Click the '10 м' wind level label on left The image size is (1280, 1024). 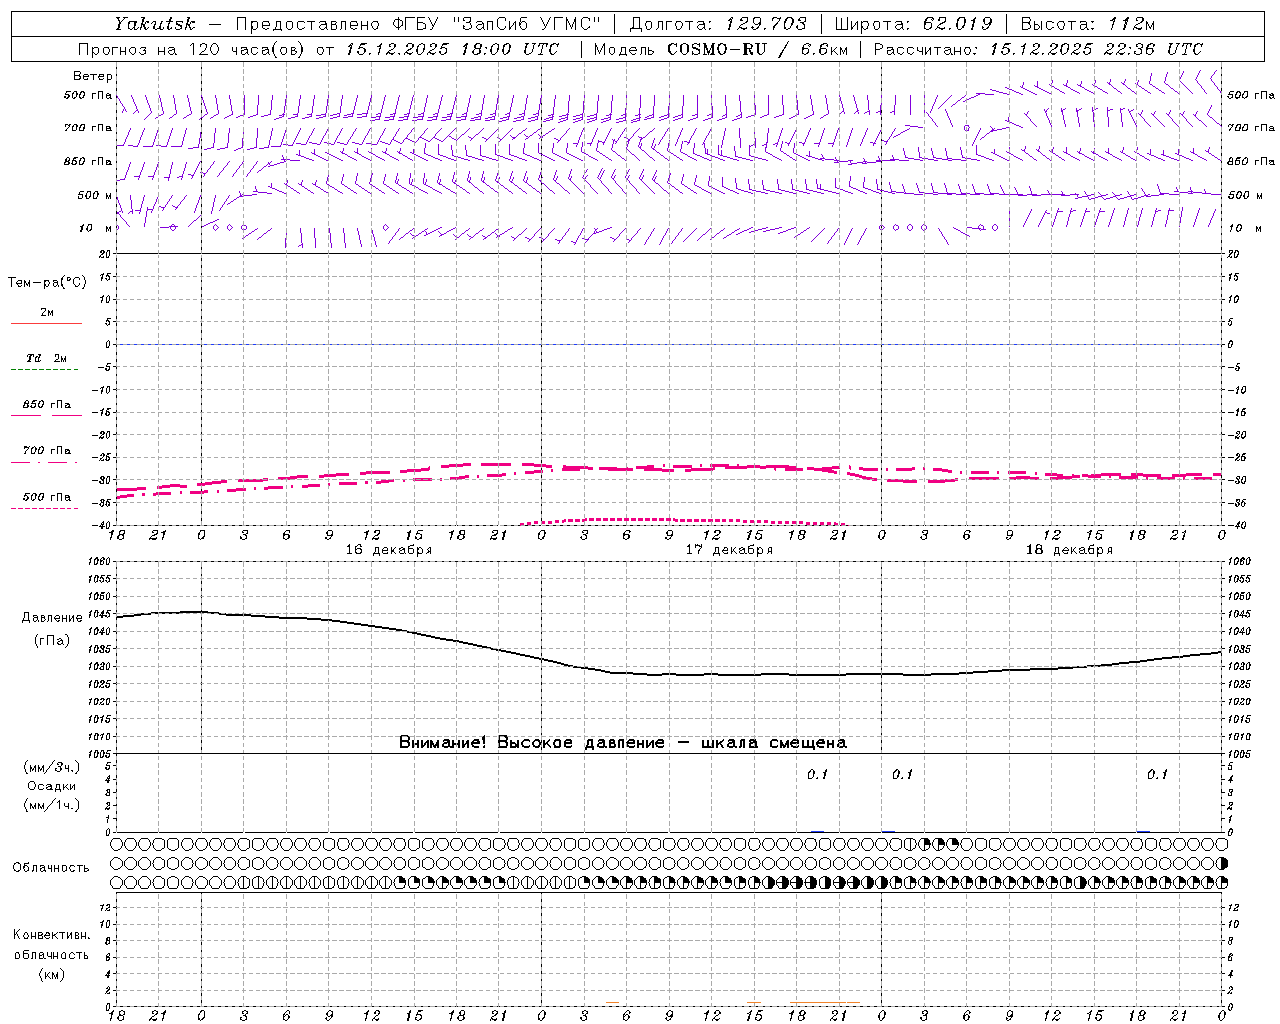96,228
